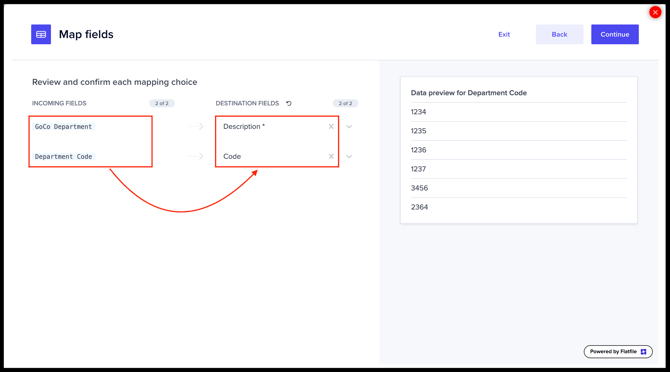Click the Continue button
Image resolution: width=670 pixels, height=372 pixels.
[x=614, y=34]
